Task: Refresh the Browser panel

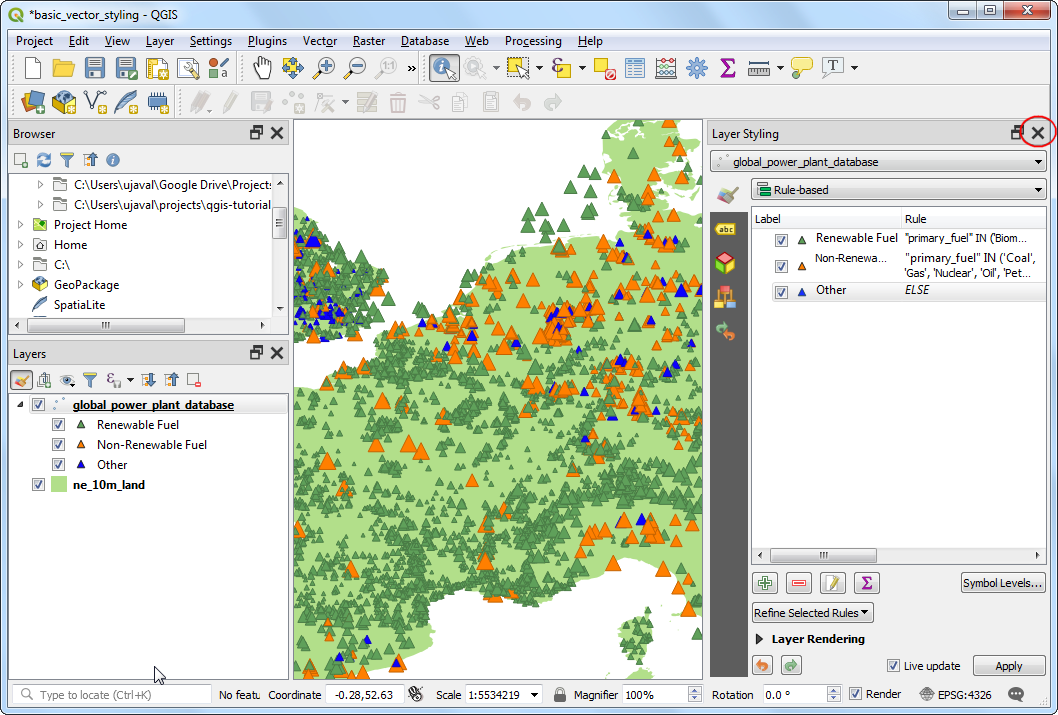Action: coord(44,160)
